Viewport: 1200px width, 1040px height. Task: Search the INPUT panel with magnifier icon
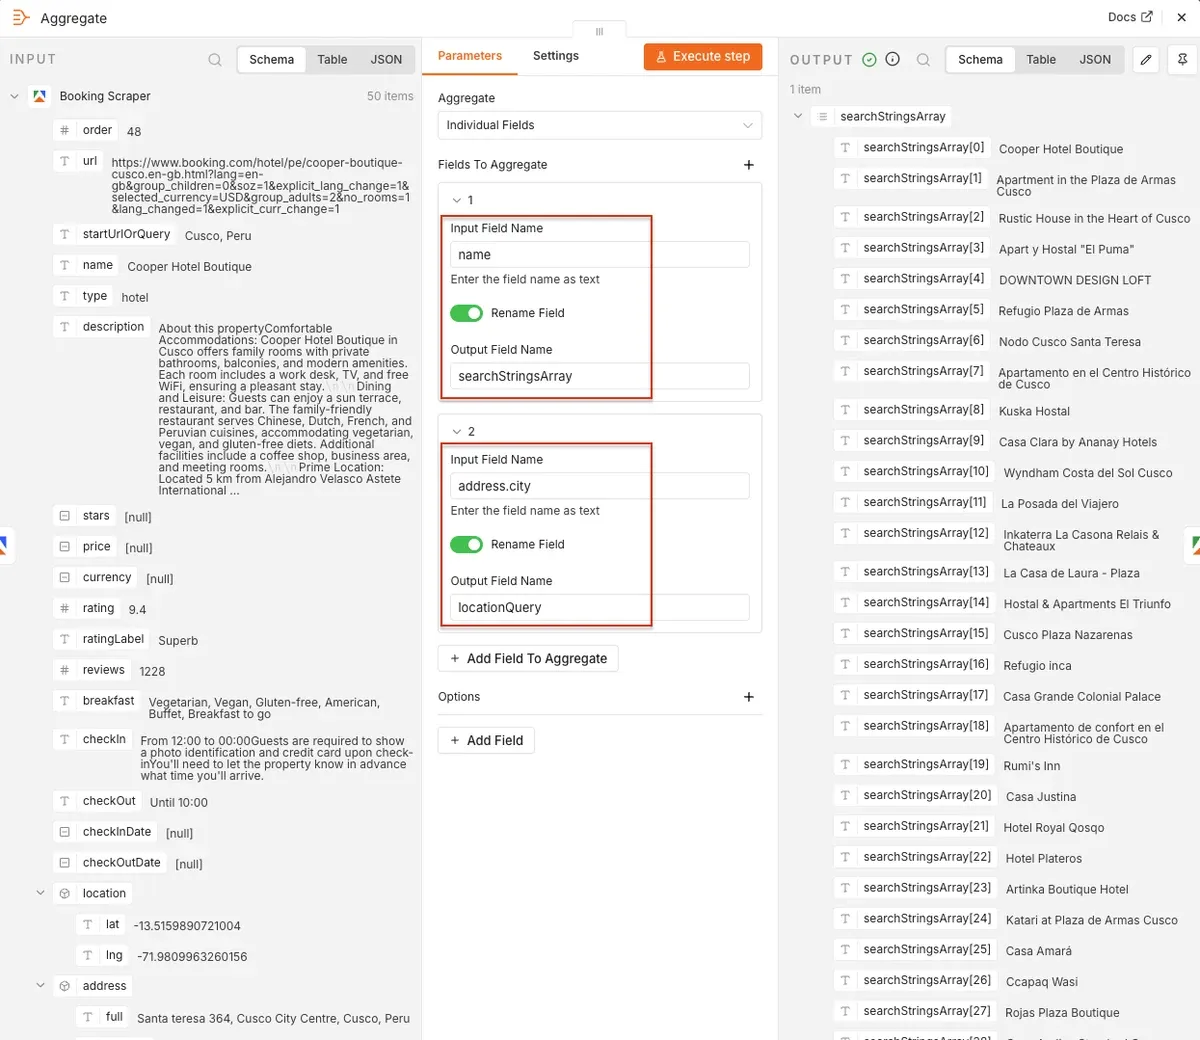[215, 60]
